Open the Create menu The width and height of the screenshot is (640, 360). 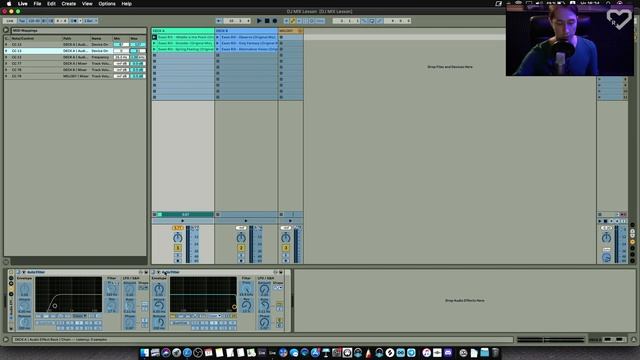pos(69,4)
